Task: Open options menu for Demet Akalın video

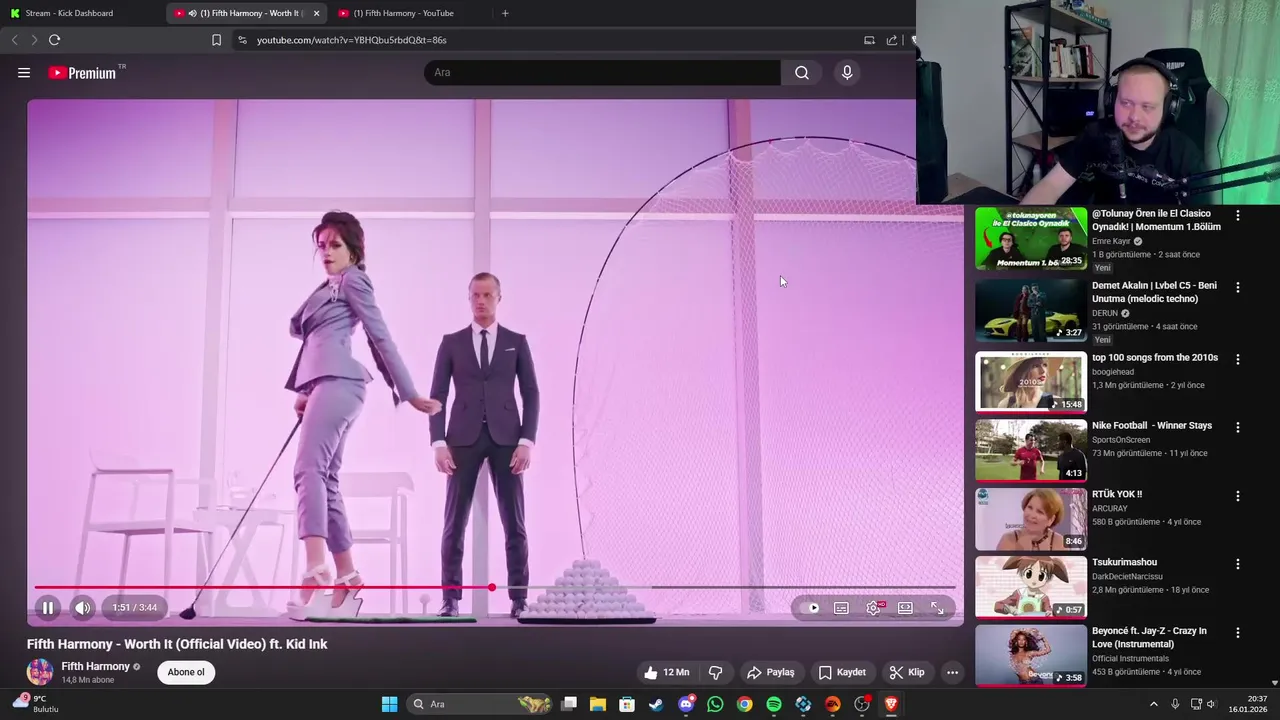Action: (x=1238, y=287)
